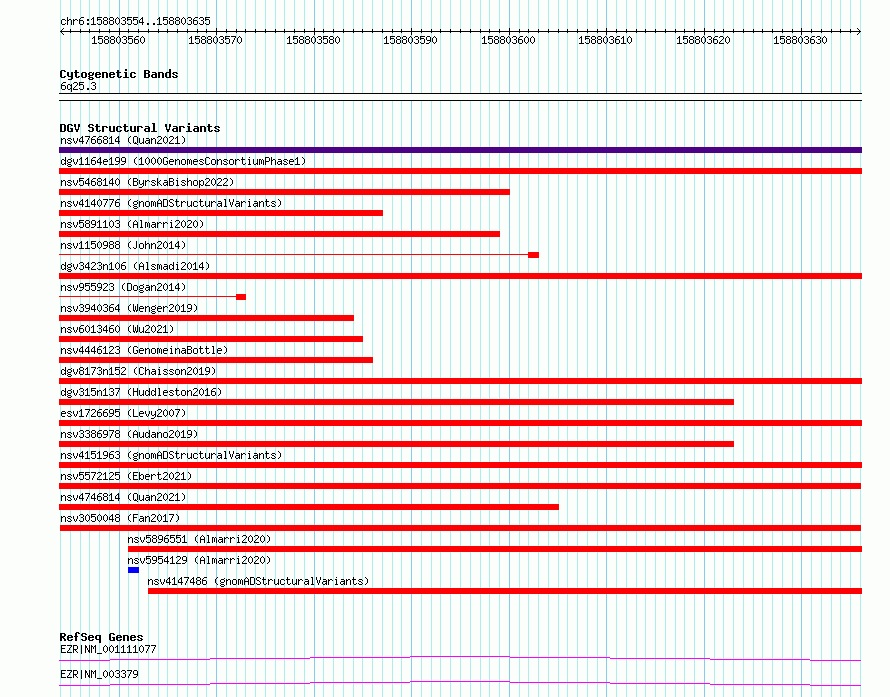Click the nsv4140776 red bar
This screenshot has height=697, width=890.
click(x=221, y=213)
